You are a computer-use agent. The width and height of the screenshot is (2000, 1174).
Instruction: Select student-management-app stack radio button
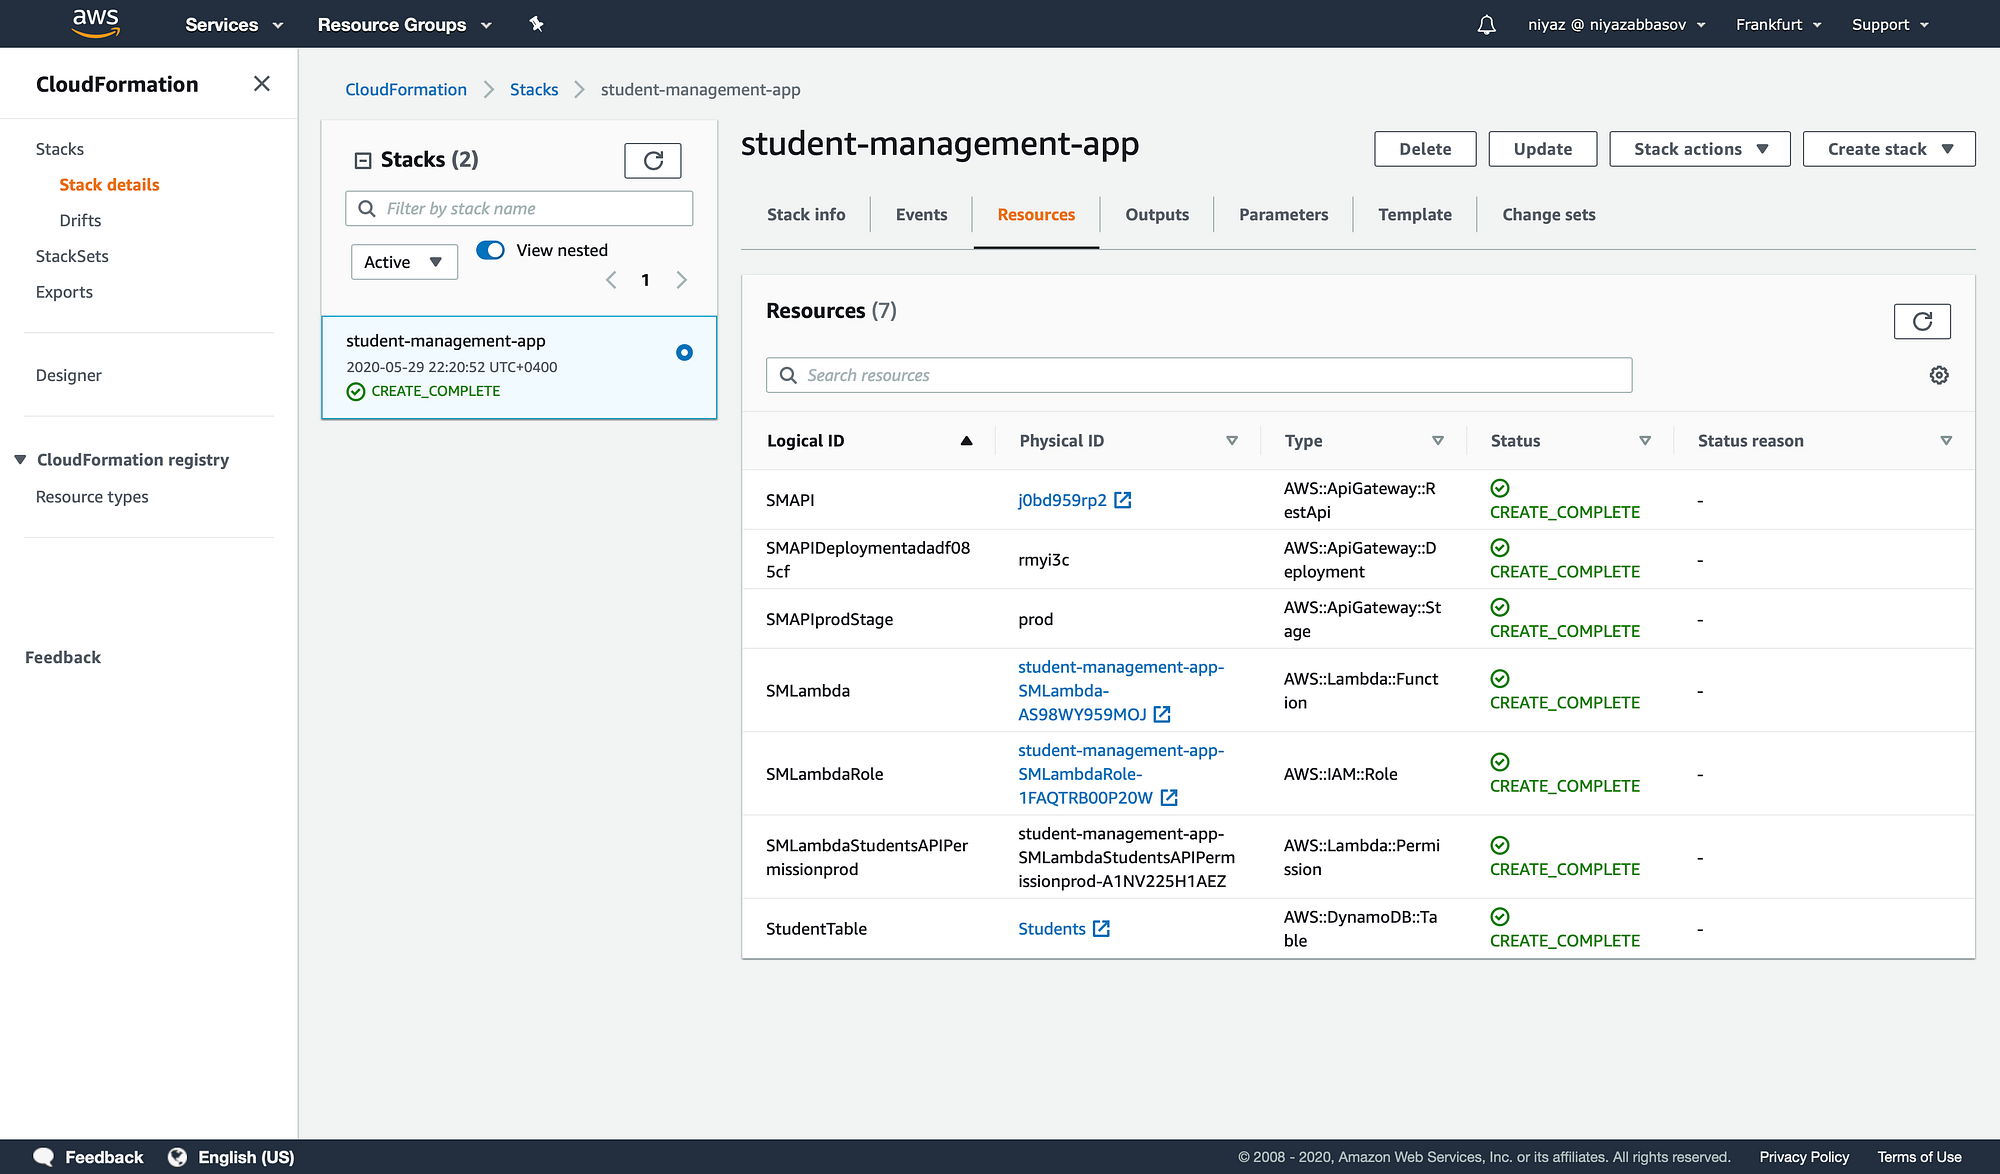tap(684, 352)
